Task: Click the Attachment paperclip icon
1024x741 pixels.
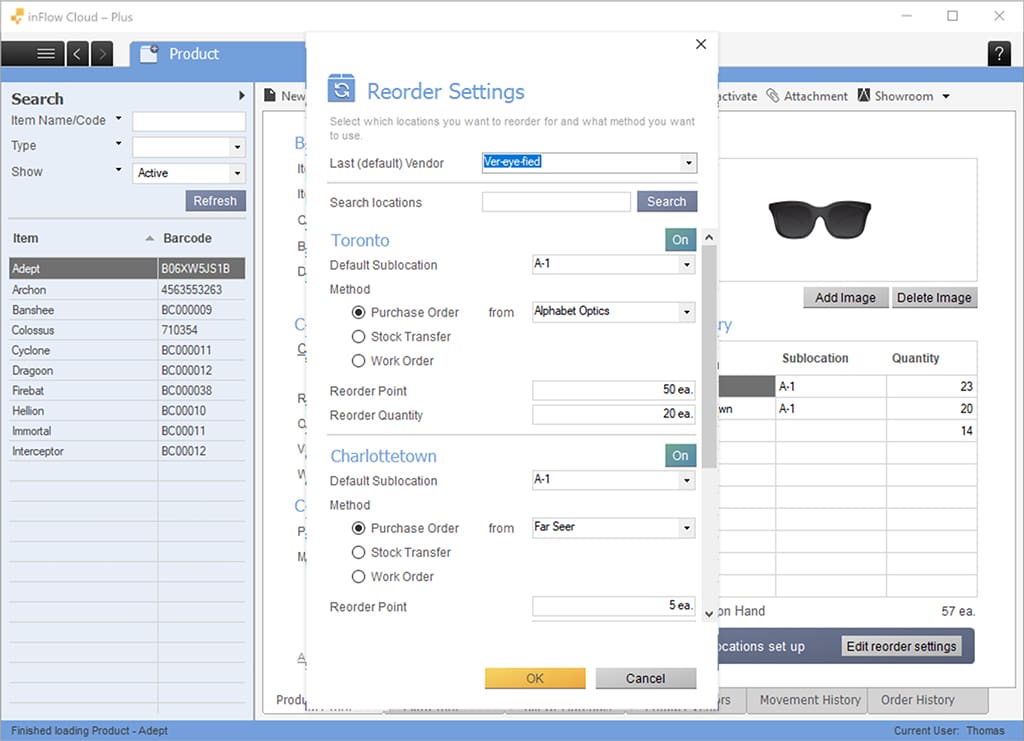Action: (771, 95)
